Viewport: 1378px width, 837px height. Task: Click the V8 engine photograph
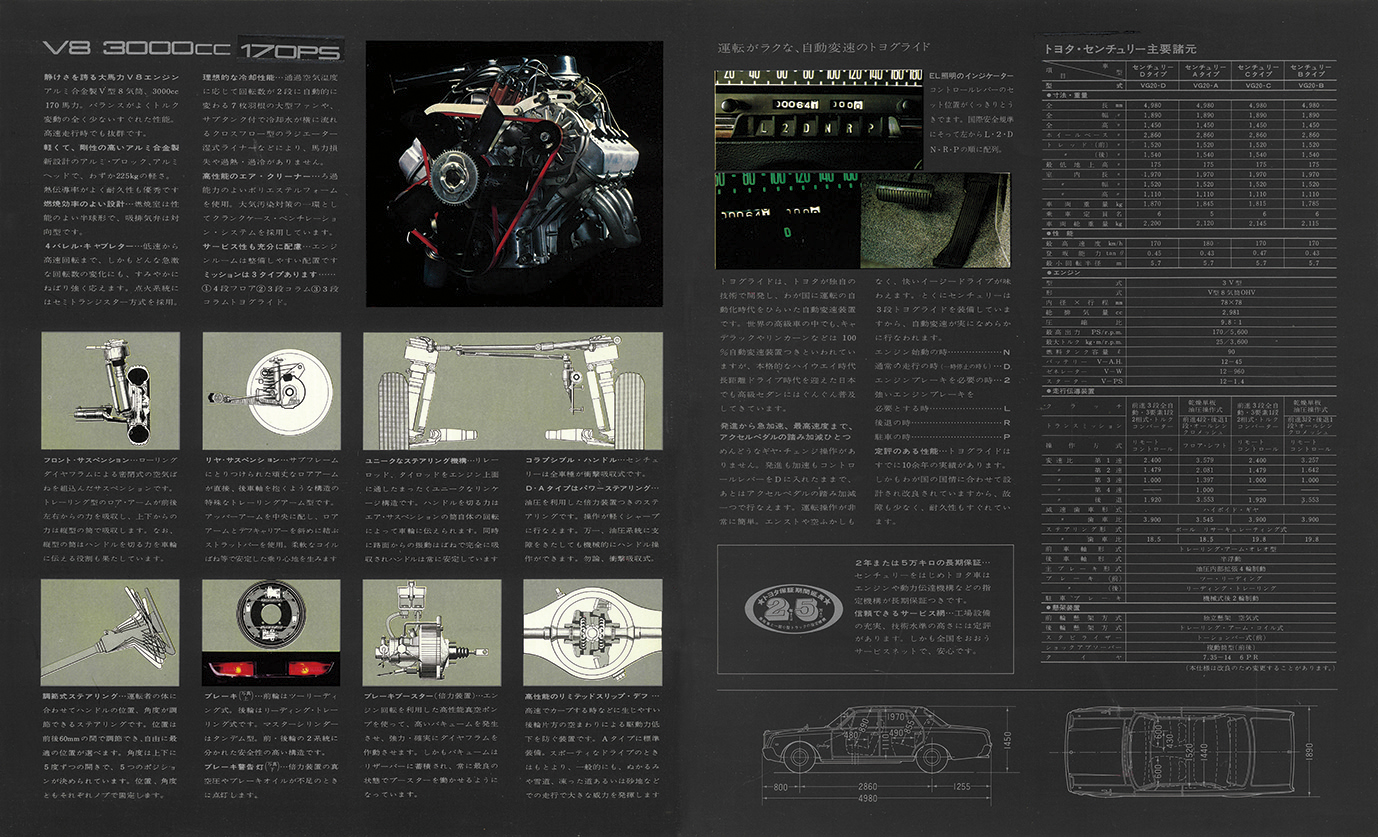(x=515, y=174)
